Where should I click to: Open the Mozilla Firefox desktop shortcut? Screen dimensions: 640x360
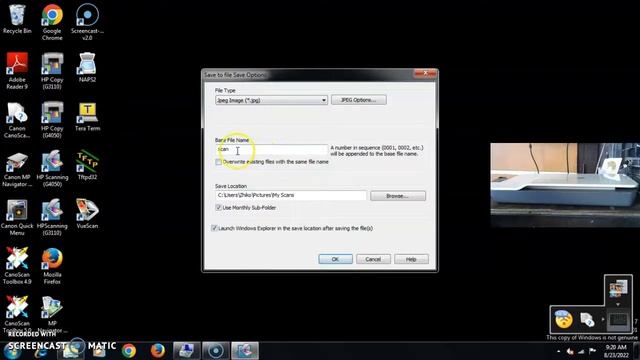tap(52, 266)
